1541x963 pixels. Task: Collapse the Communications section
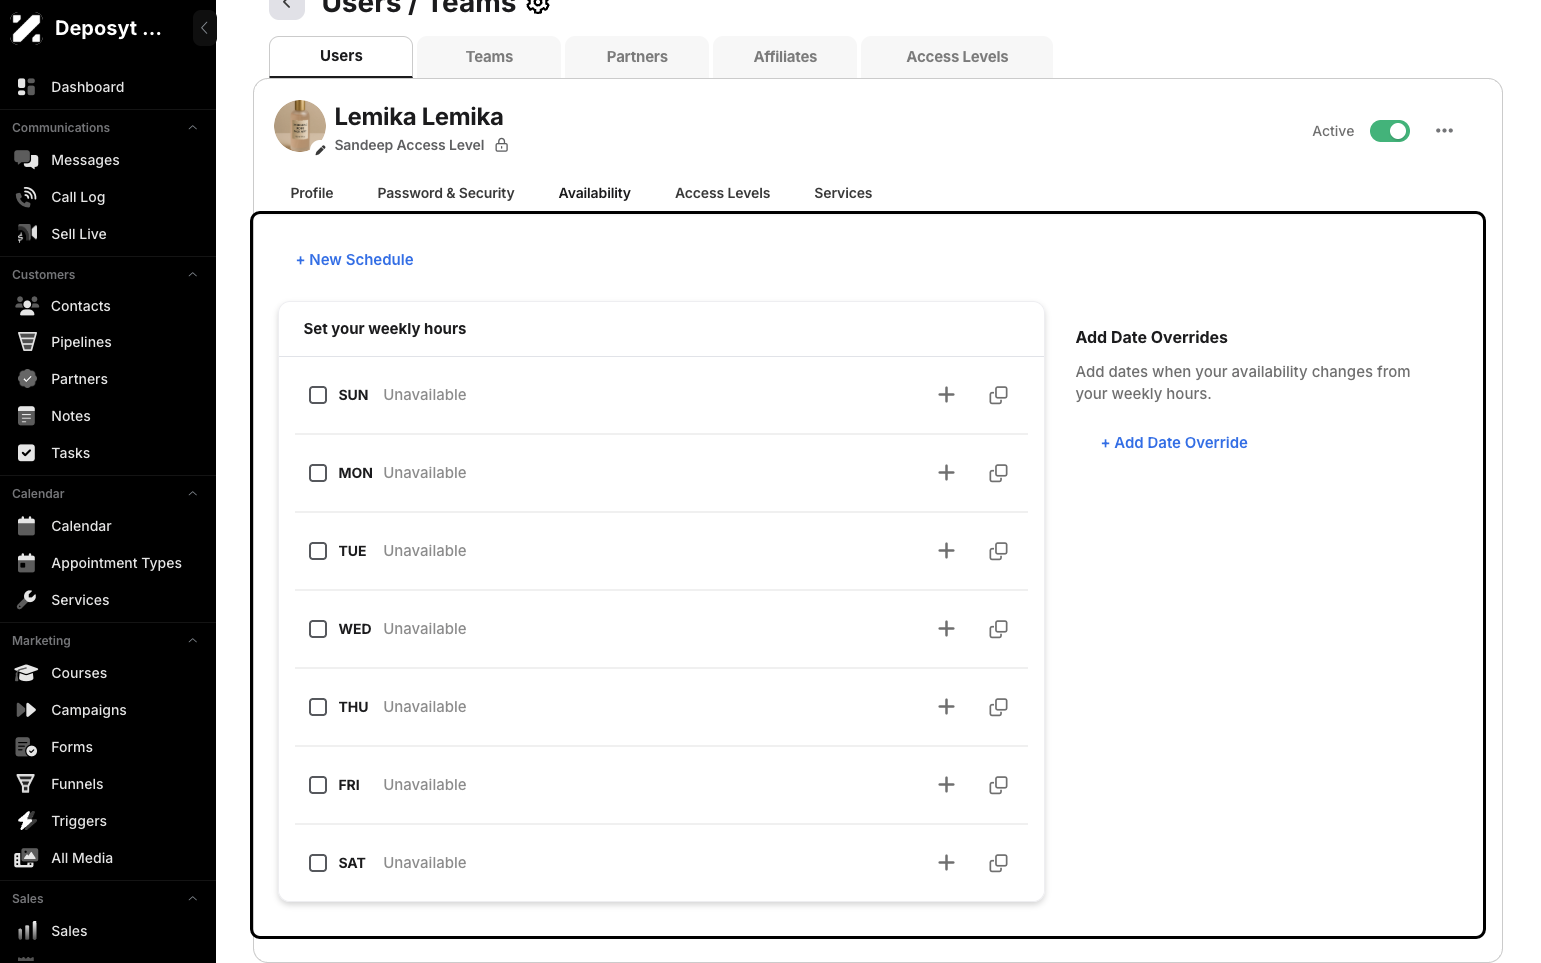(193, 128)
